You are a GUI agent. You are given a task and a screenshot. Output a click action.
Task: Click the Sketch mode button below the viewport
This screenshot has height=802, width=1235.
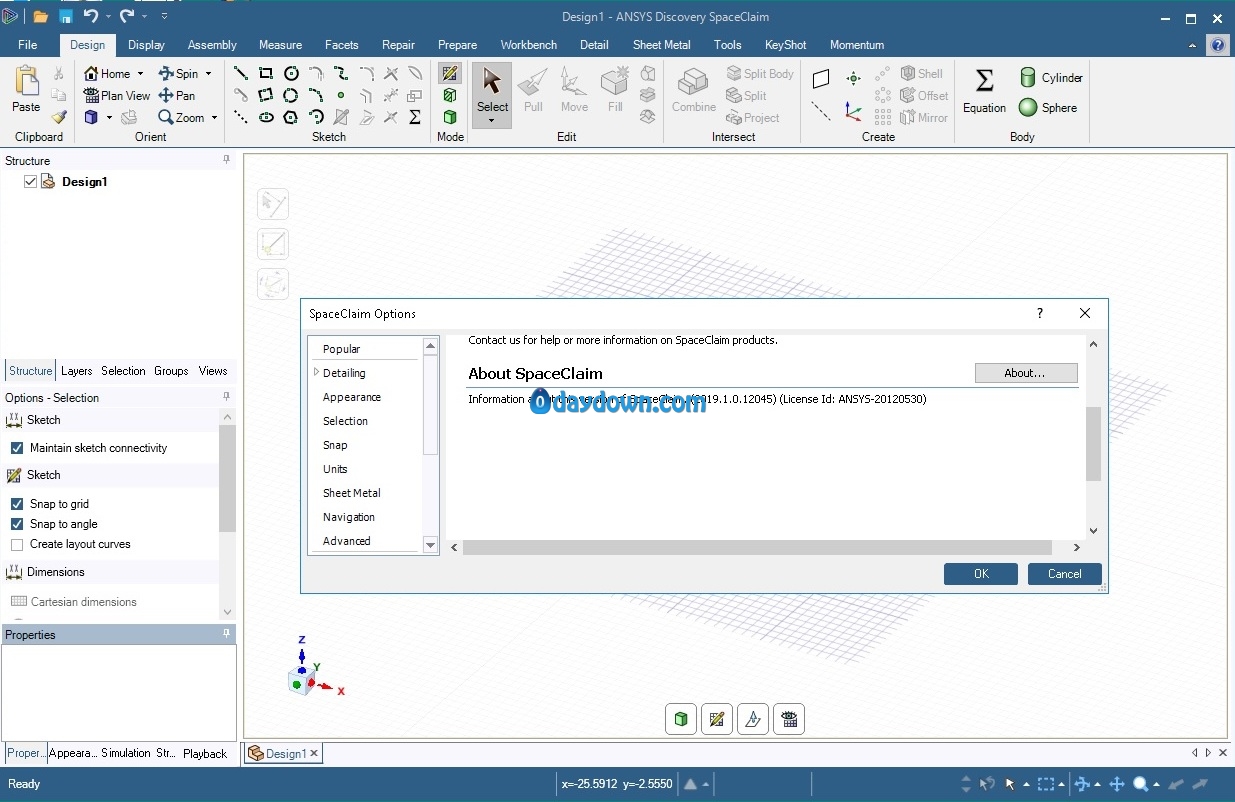(x=716, y=718)
